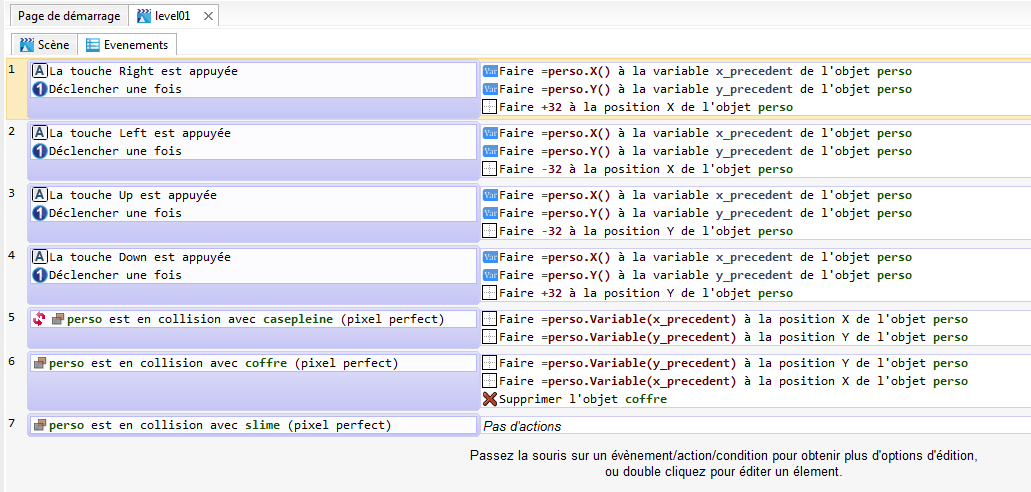The image size is (1031, 492).
Task: Select event 6 action setting X to x_precedent
Action: point(733,381)
